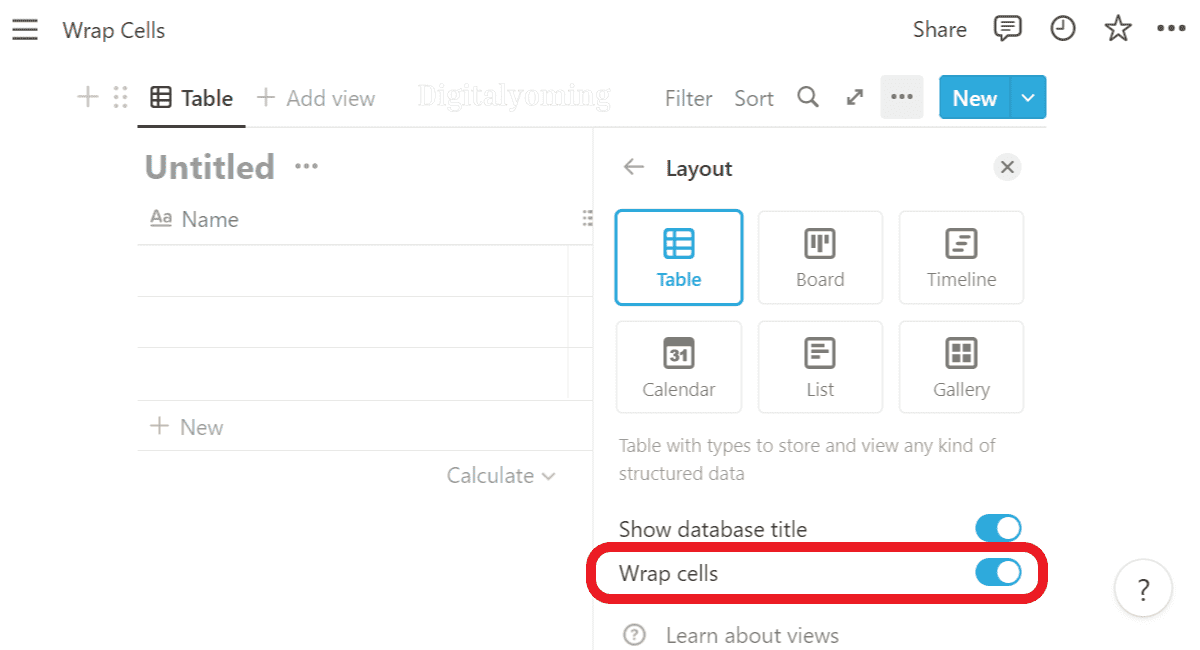Image resolution: width=1200 pixels, height=650 pixels.
Task: Select the Table view tab
Action: coord(191,98)
